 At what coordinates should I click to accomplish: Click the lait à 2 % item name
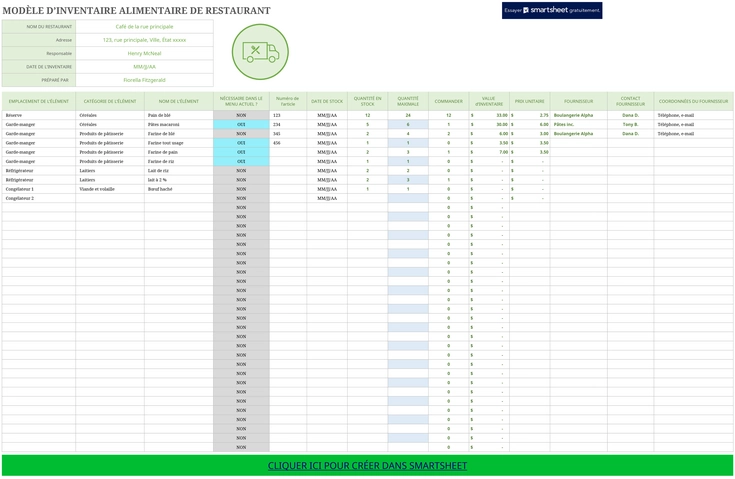[x=179, y=180]
